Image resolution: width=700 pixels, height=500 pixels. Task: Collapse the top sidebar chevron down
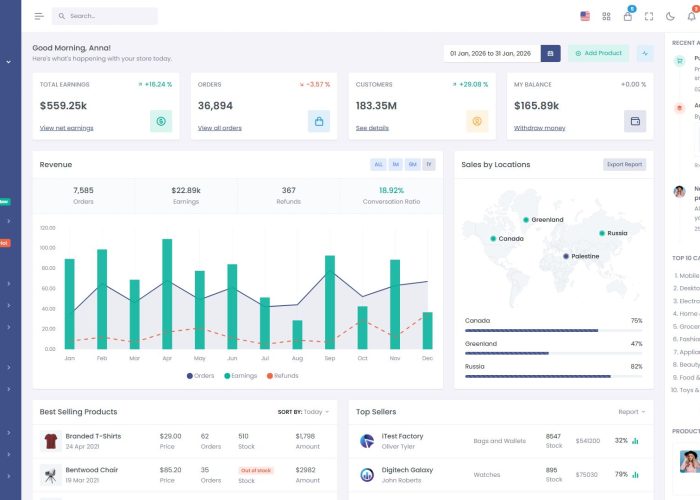point(8,62)
